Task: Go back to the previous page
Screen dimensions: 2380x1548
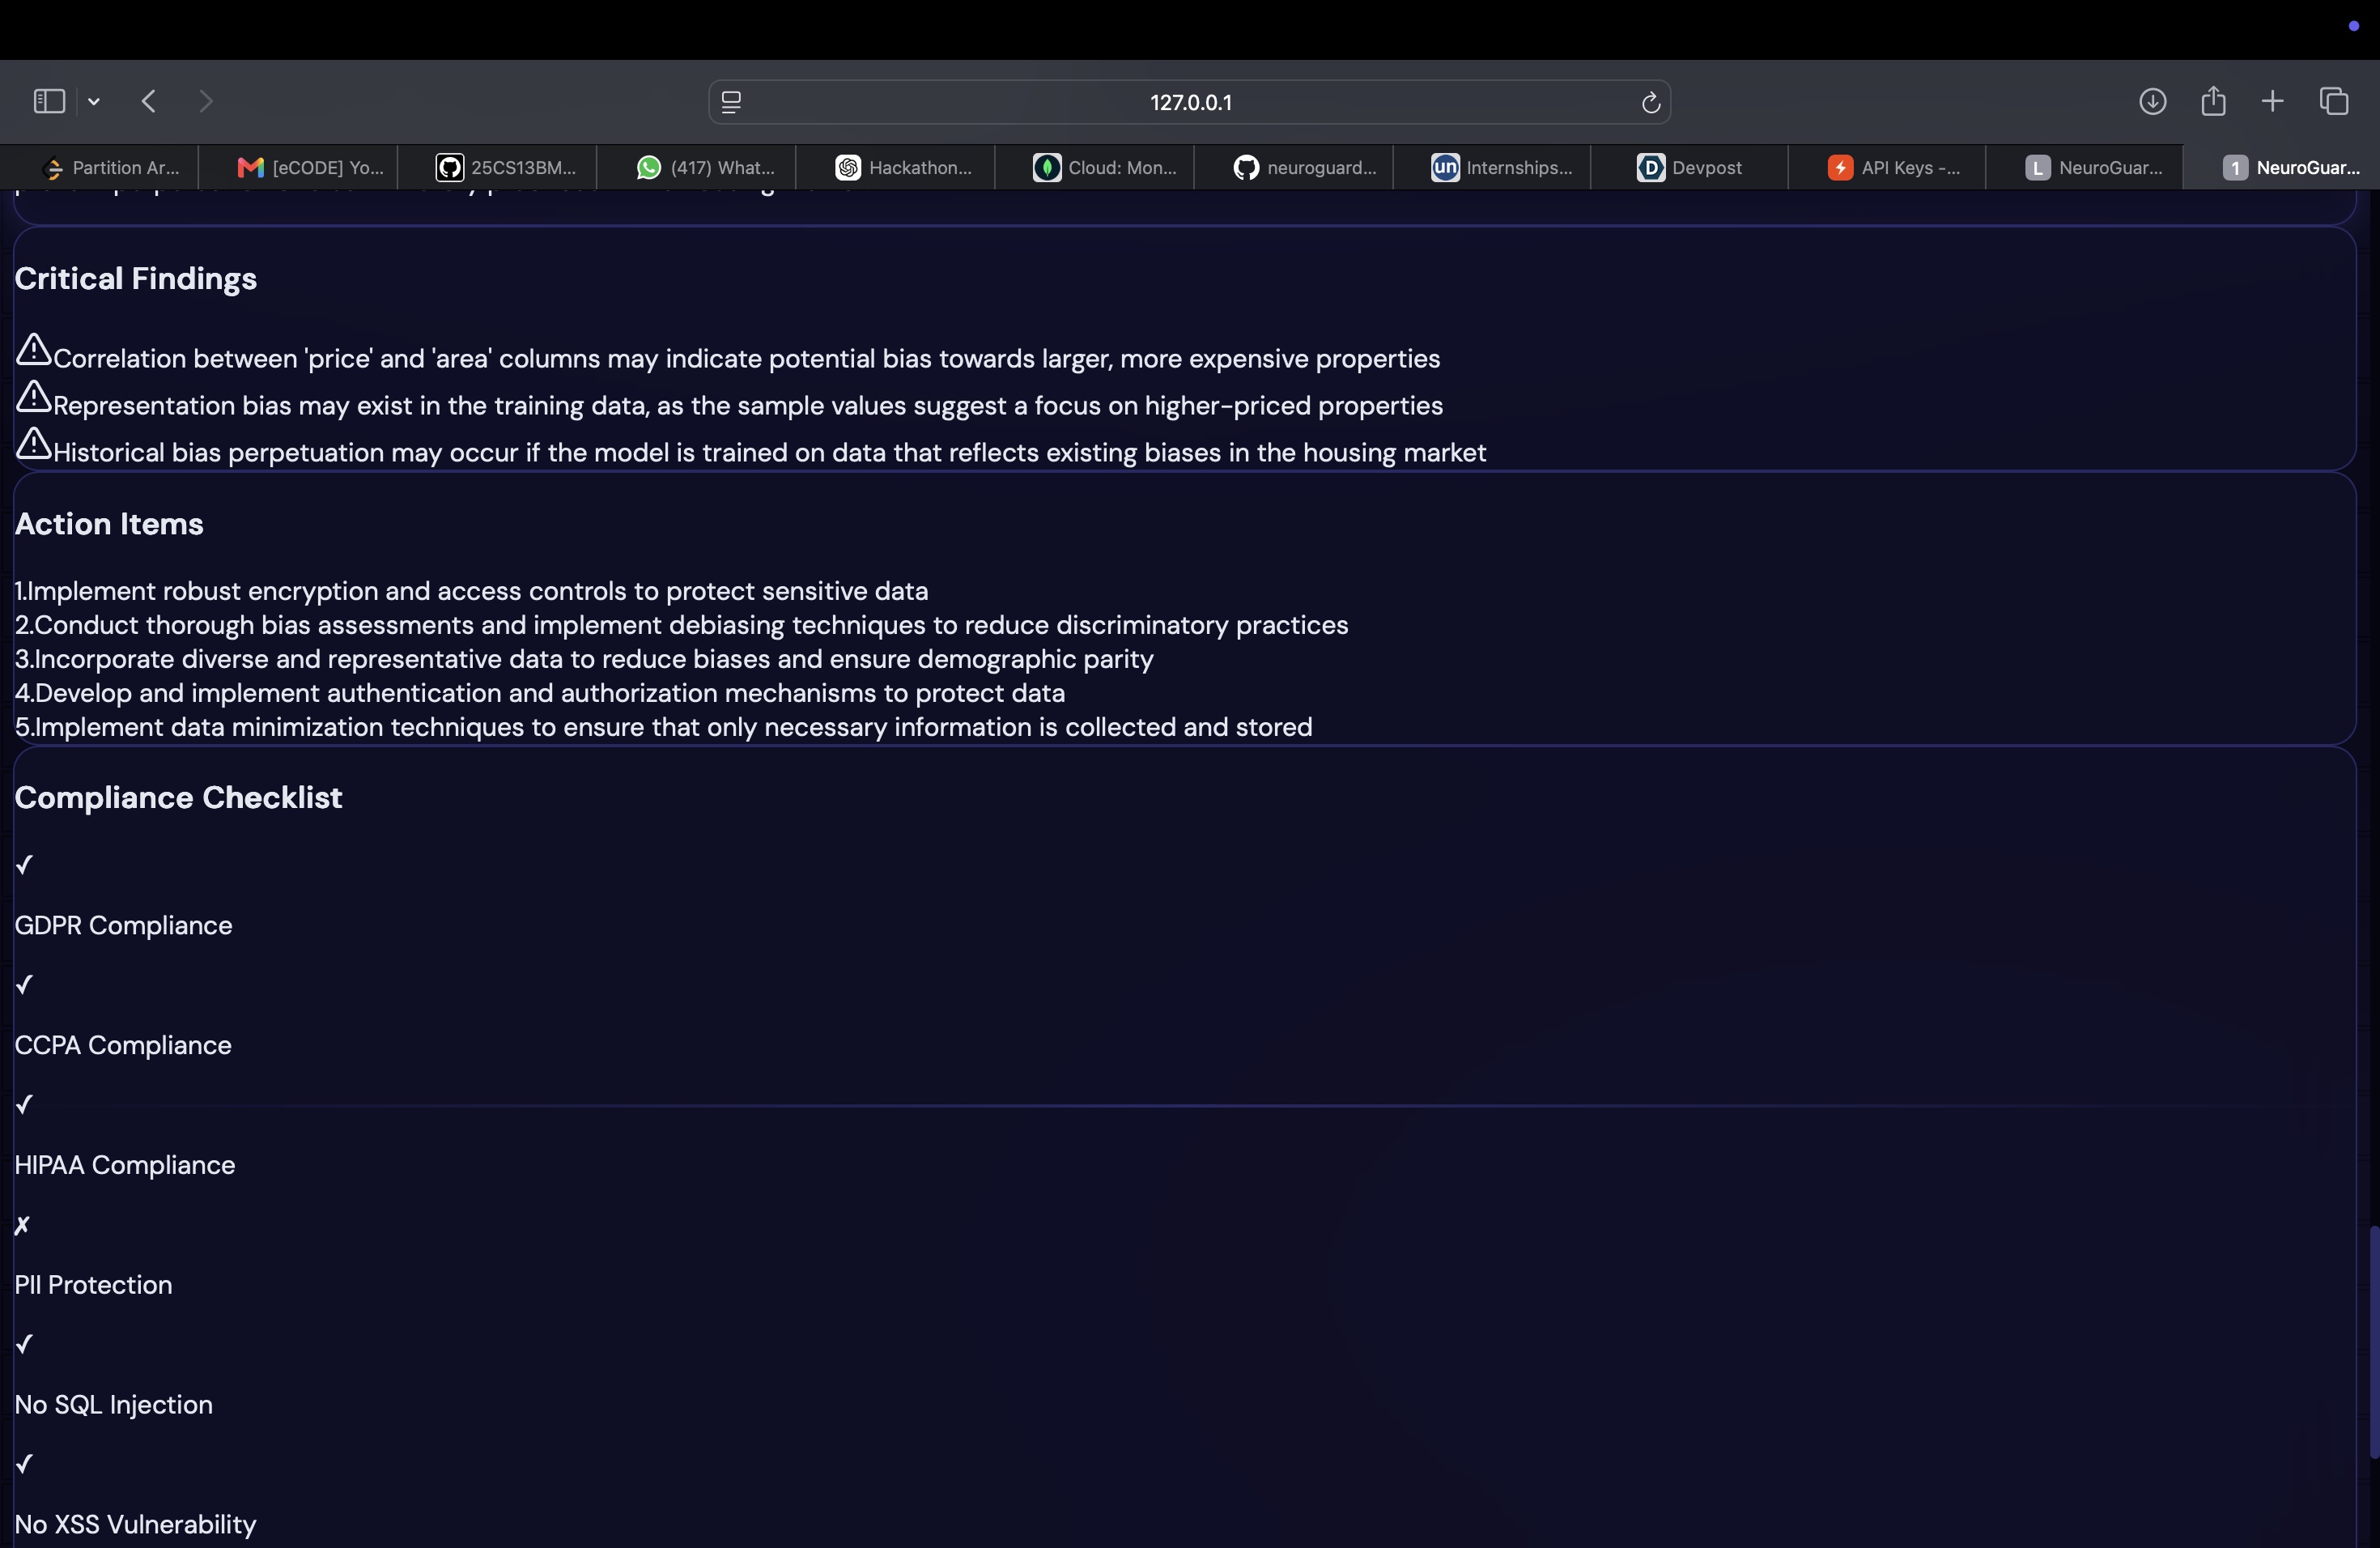Action: 149,101
